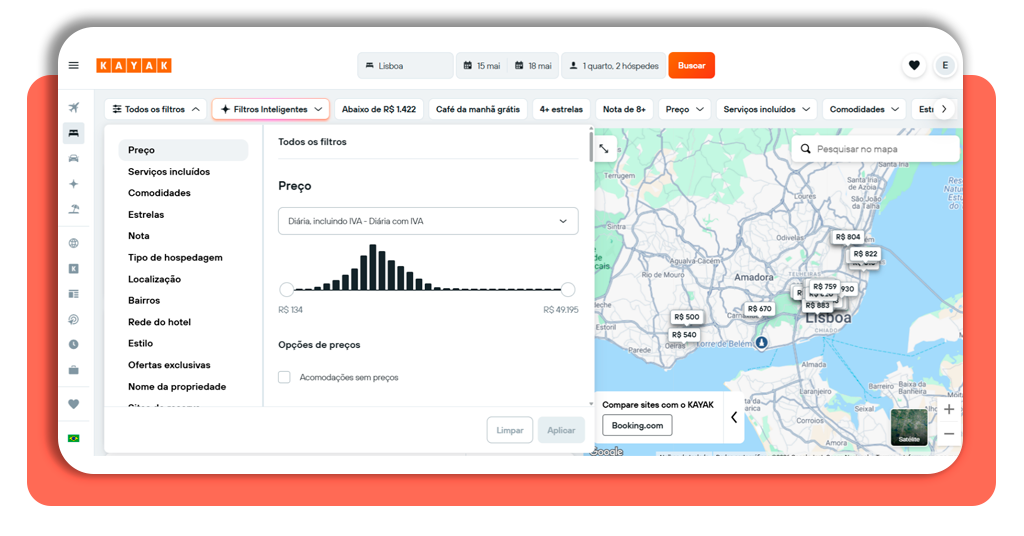Open the hamburger navigation menu

pyautogui.click(x=74, y=65)
